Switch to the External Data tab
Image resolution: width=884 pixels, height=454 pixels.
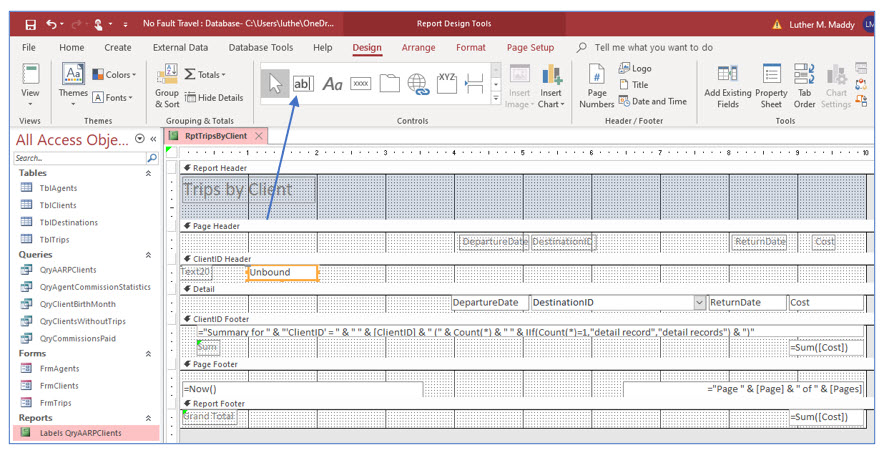click(180, 47)
